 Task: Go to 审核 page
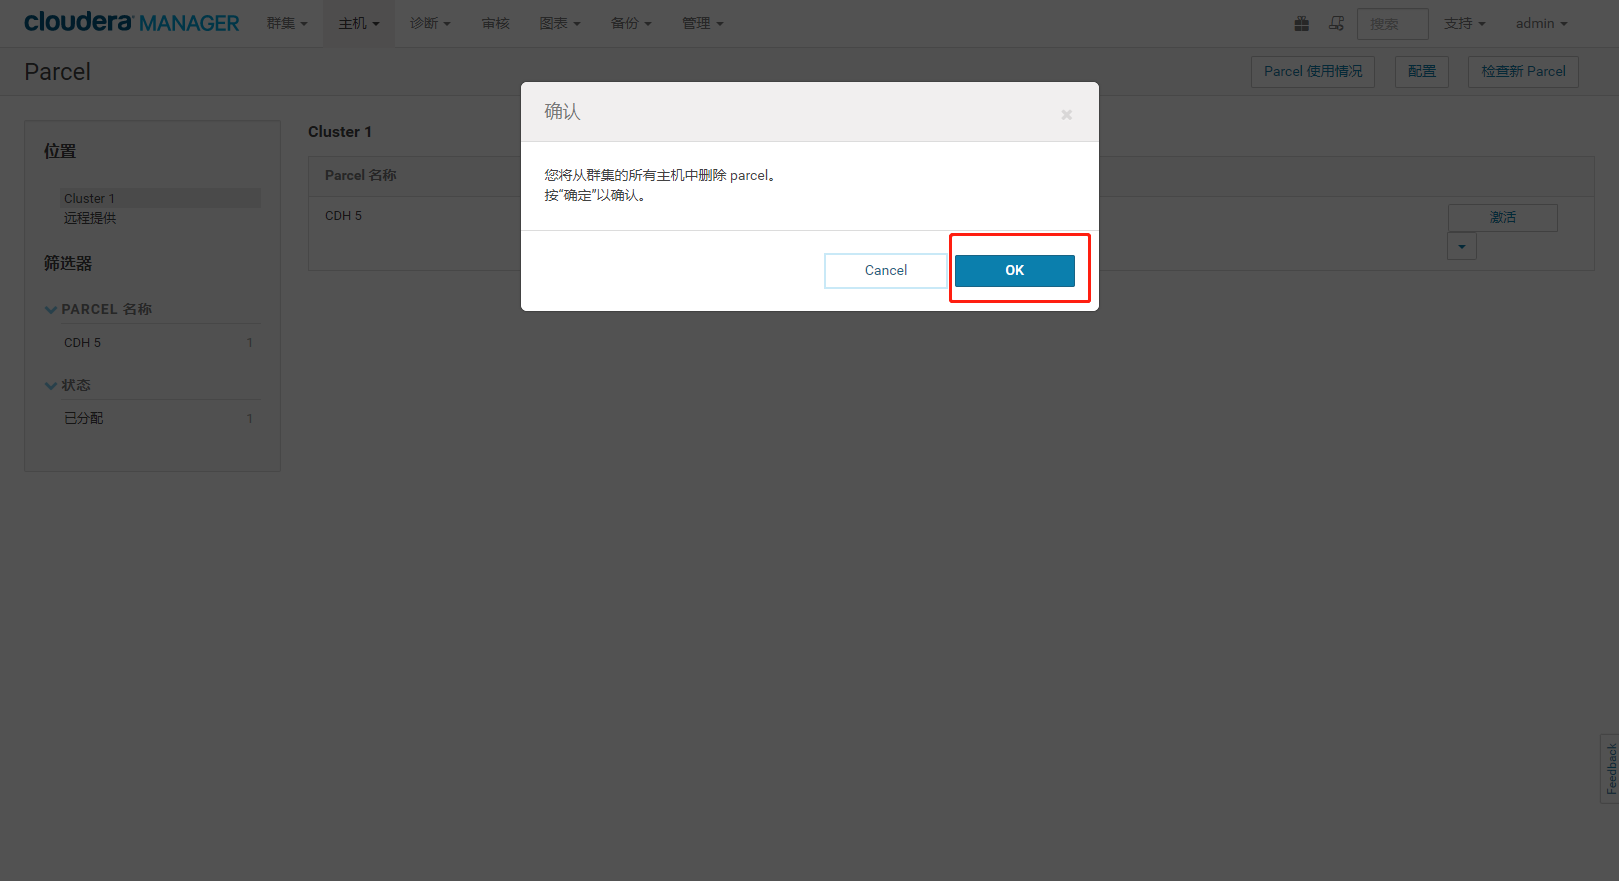coord(495,23)
